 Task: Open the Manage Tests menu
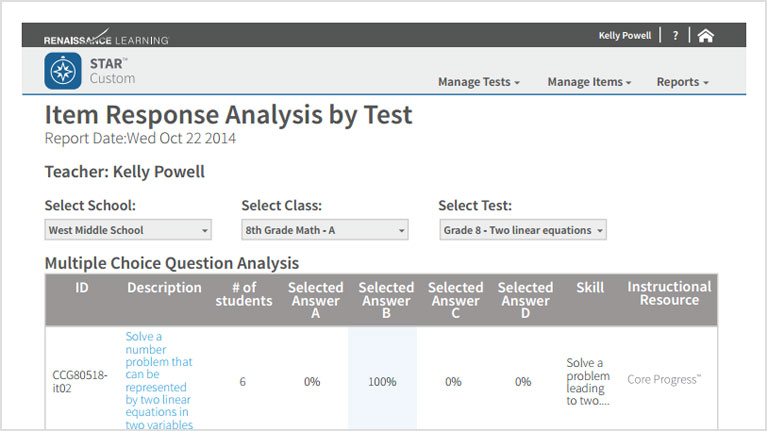(478, 82)
